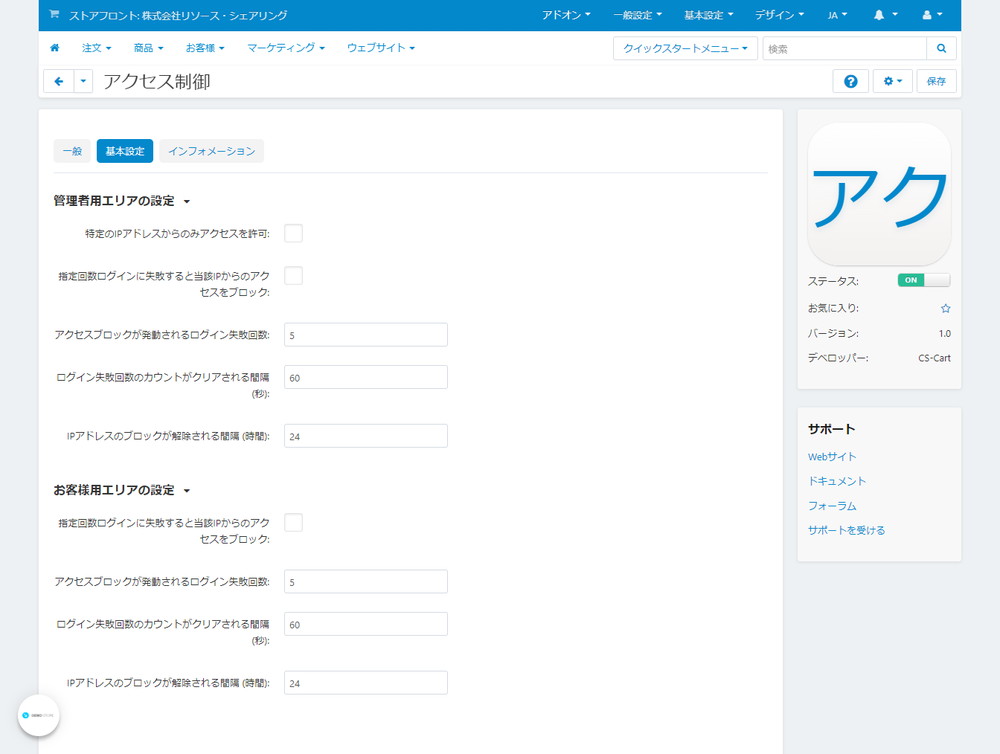Open the ウェブサイト menu

[x=381, y=48]
